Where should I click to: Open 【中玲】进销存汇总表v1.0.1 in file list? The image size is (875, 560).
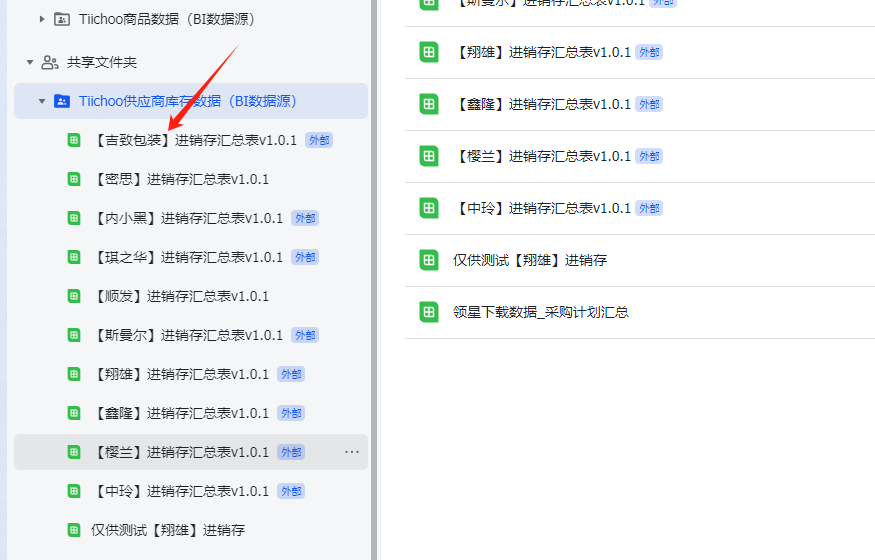tap(542, 208)
